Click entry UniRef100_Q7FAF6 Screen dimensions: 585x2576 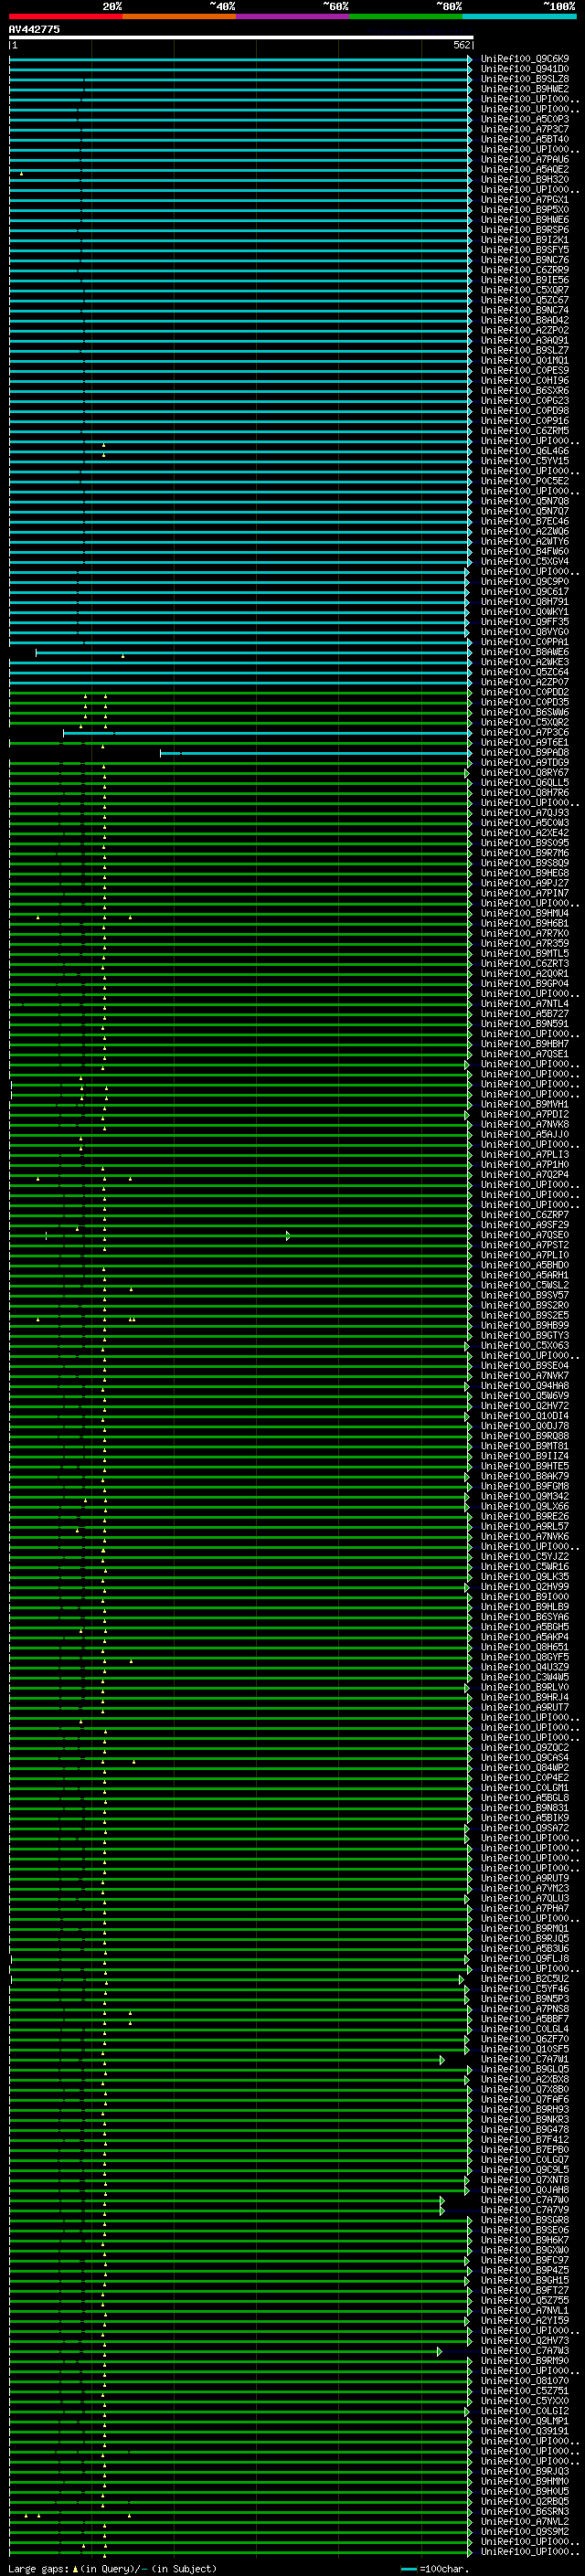pyautogui.click(x=525, y=2099)
